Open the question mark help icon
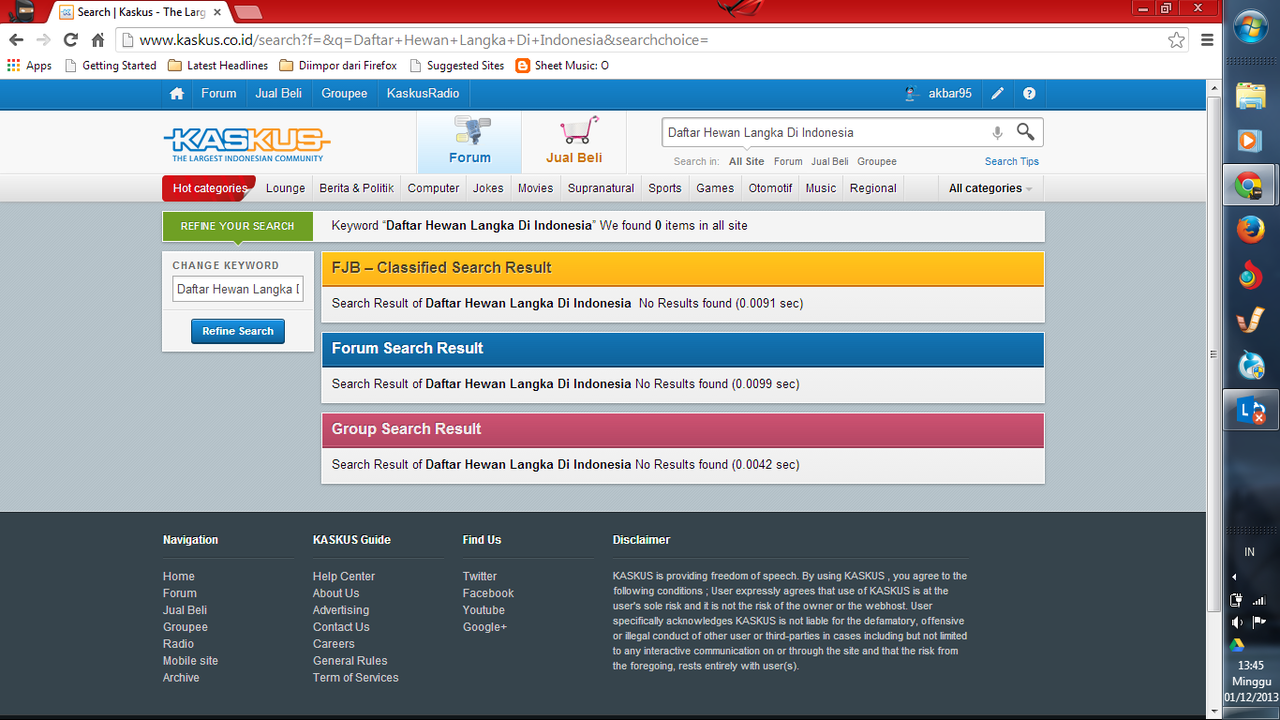This screenshot has width=1280, height=720. click(1029, 94)
